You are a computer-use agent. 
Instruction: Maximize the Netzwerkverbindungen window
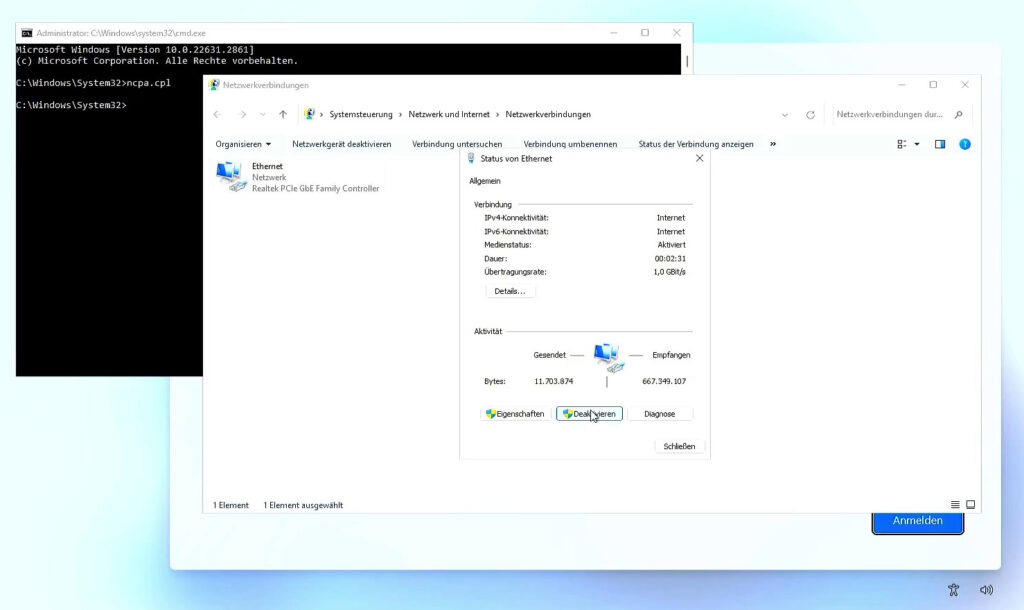(933, 85)
